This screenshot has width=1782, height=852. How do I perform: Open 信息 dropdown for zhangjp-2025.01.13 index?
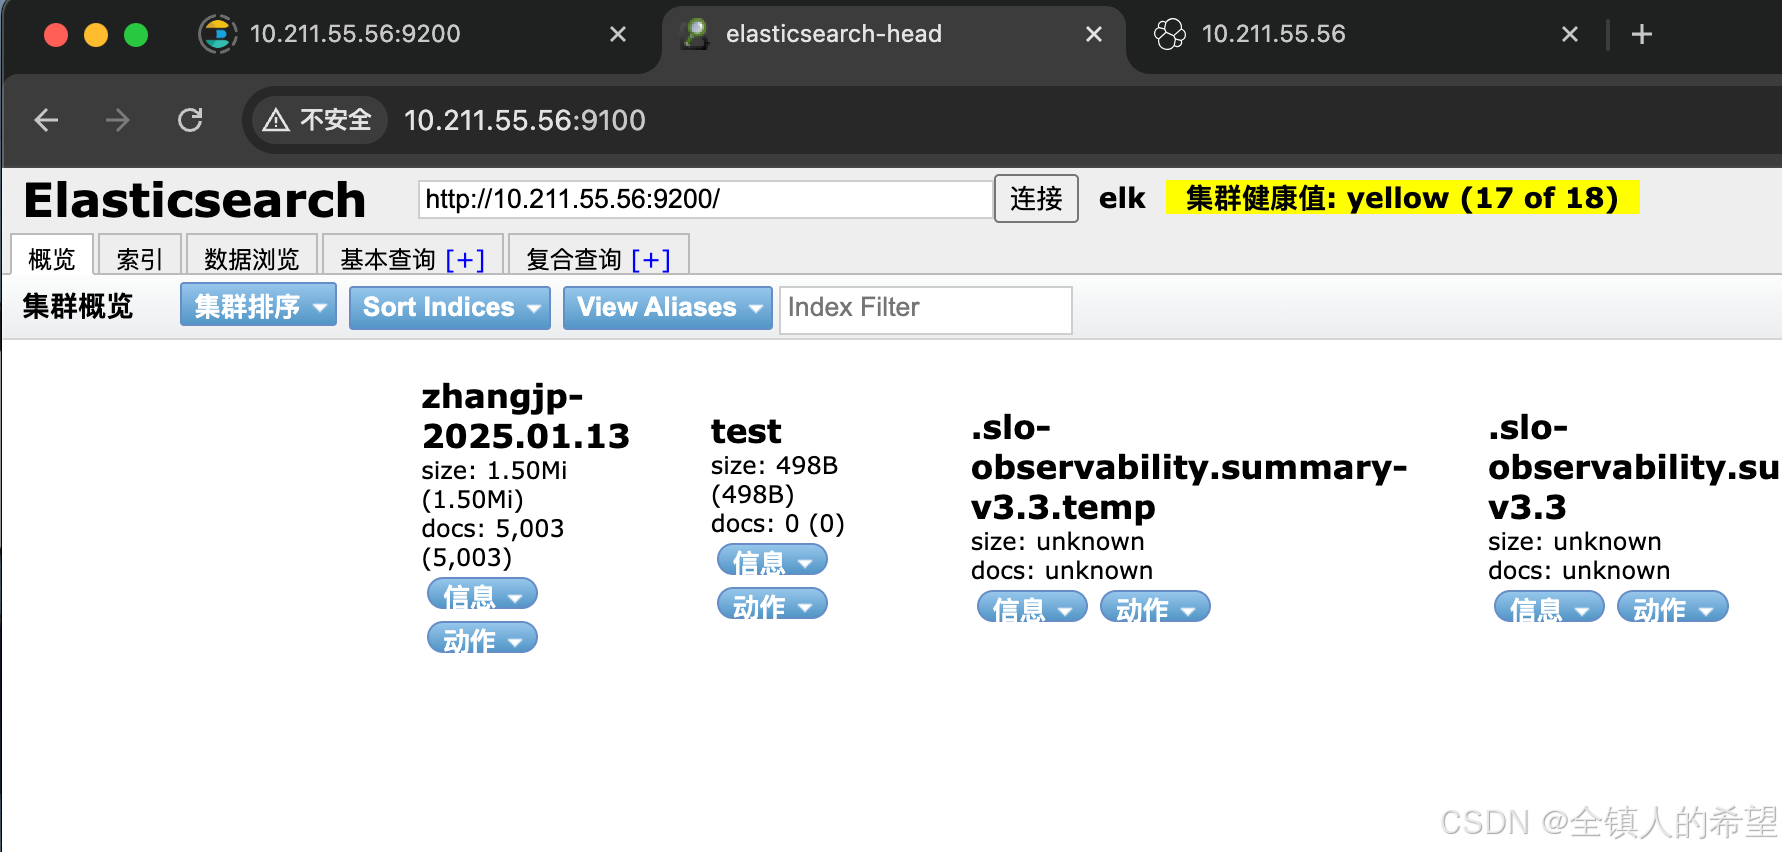pyautogui.click(x=482, y=594)
